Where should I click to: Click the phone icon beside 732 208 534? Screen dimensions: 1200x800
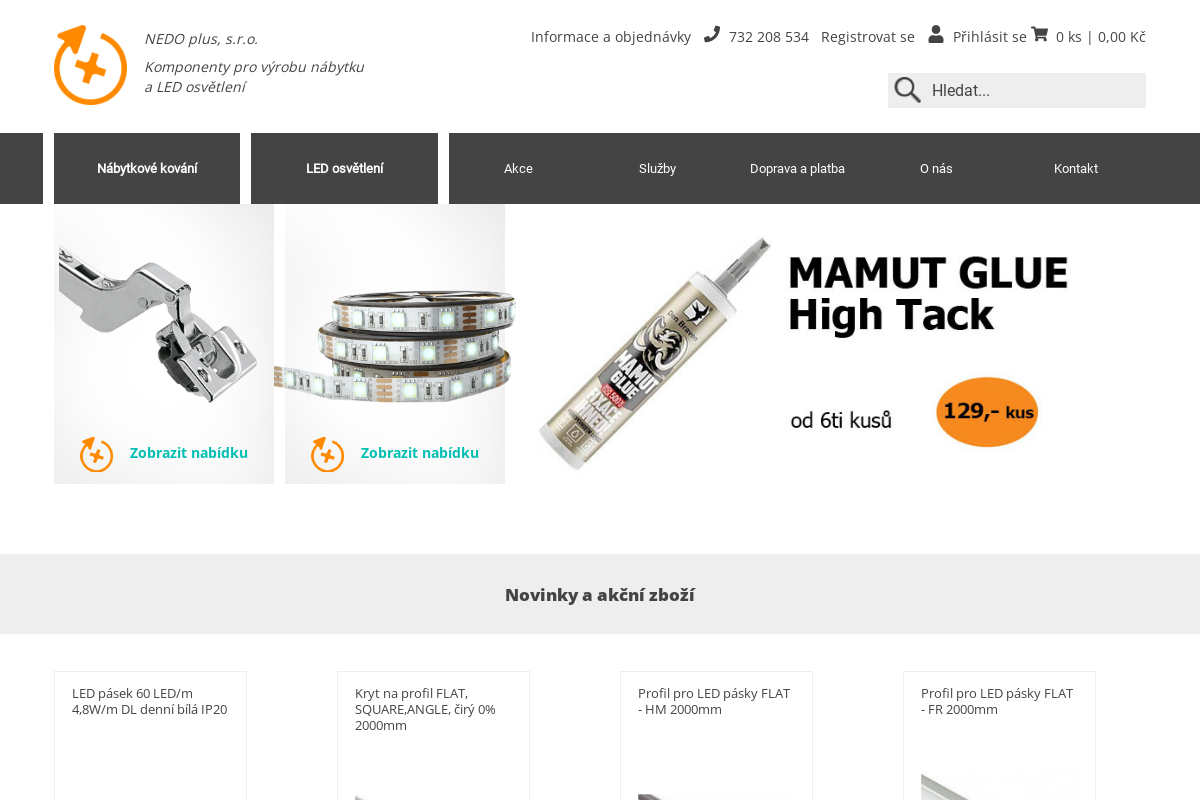(712, 35)
